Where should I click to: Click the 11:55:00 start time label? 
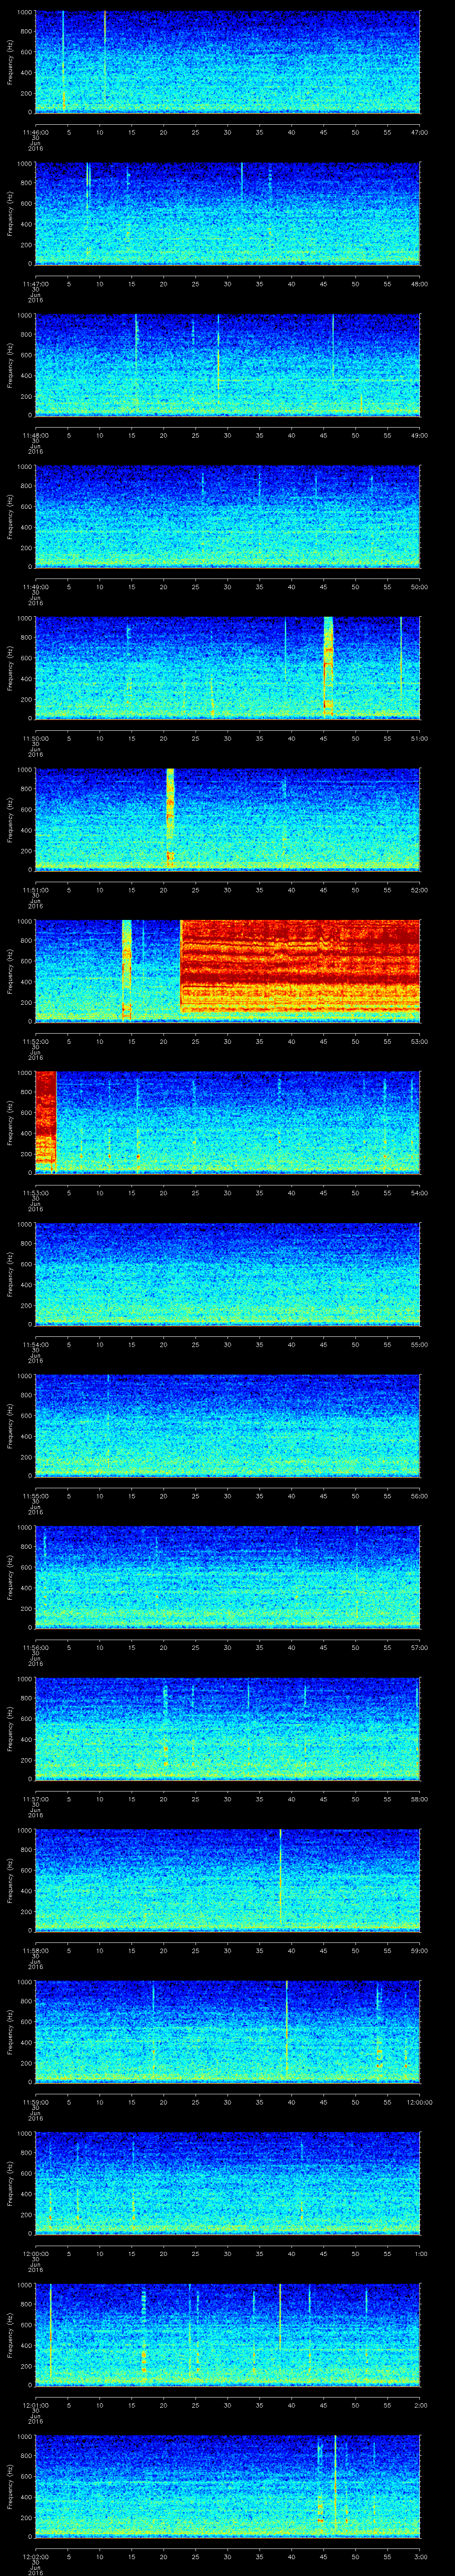(35, 1496)
